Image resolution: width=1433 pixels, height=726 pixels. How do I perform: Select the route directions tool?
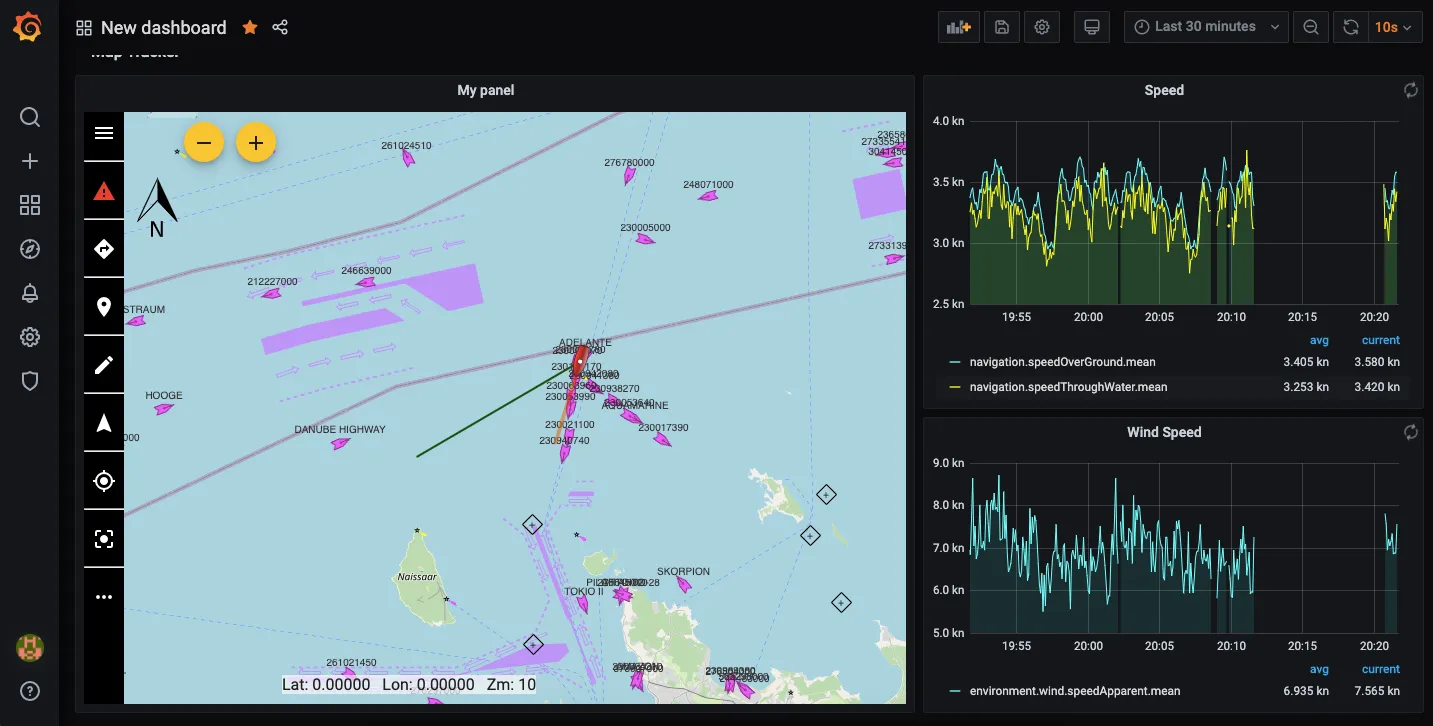tap(104, 249)
